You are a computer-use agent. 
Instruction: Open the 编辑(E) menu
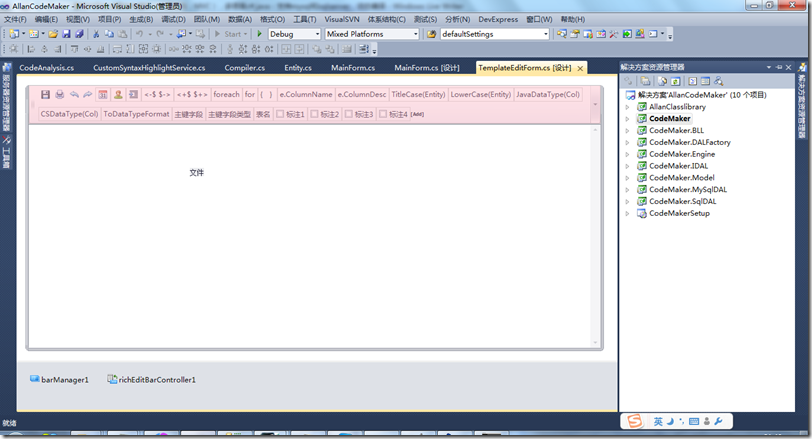click(x=46, y=19)
